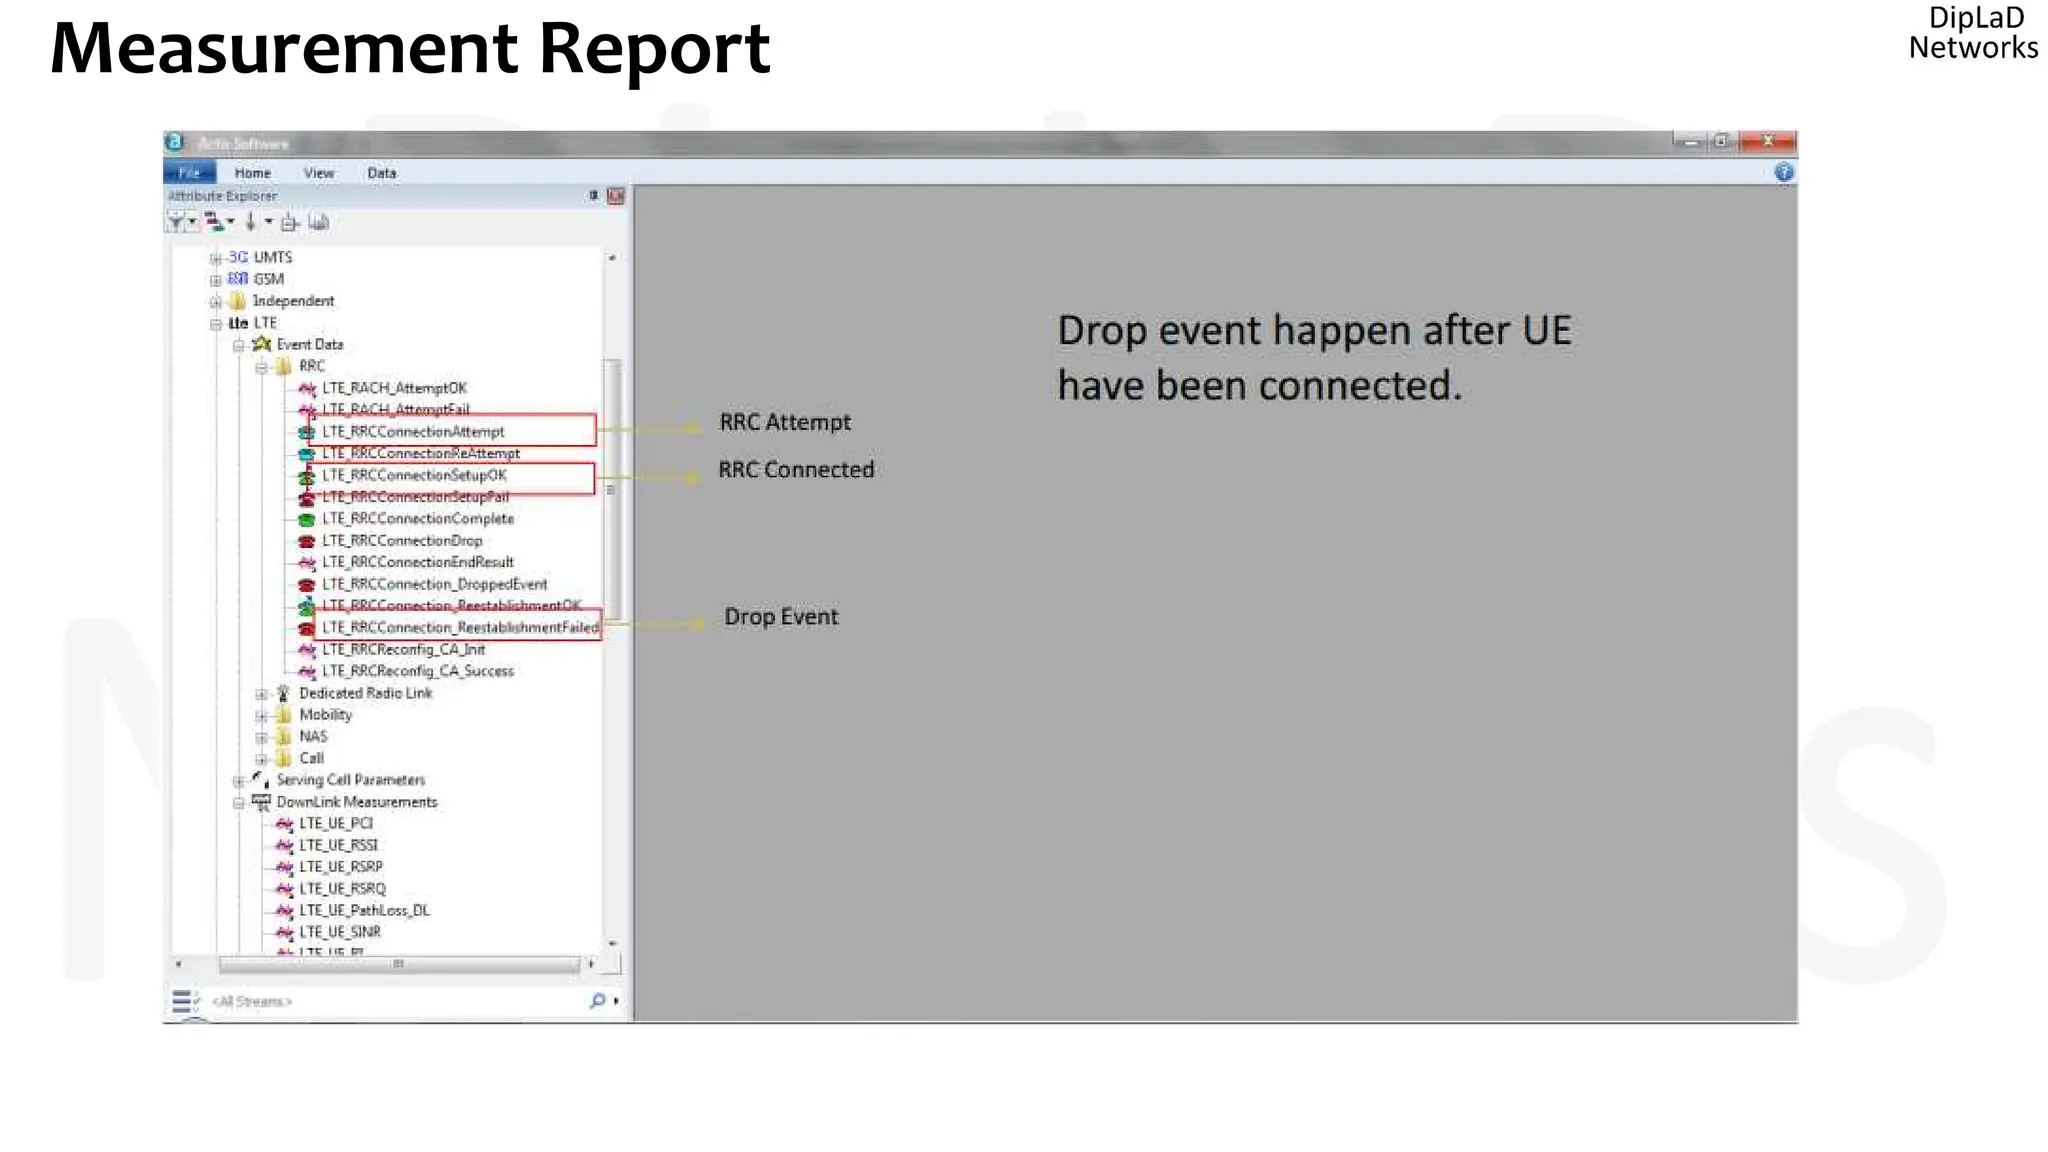Open the tree grouping dropdown arrow
2048x1152 pixels.
[x=230, y=221]
